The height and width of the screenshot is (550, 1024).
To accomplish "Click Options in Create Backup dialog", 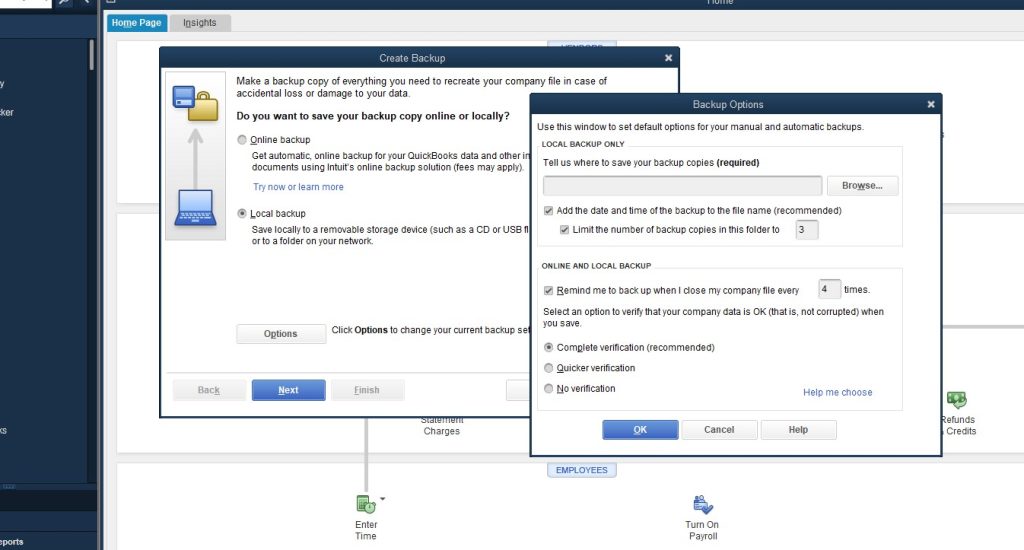I will point(281,334).
